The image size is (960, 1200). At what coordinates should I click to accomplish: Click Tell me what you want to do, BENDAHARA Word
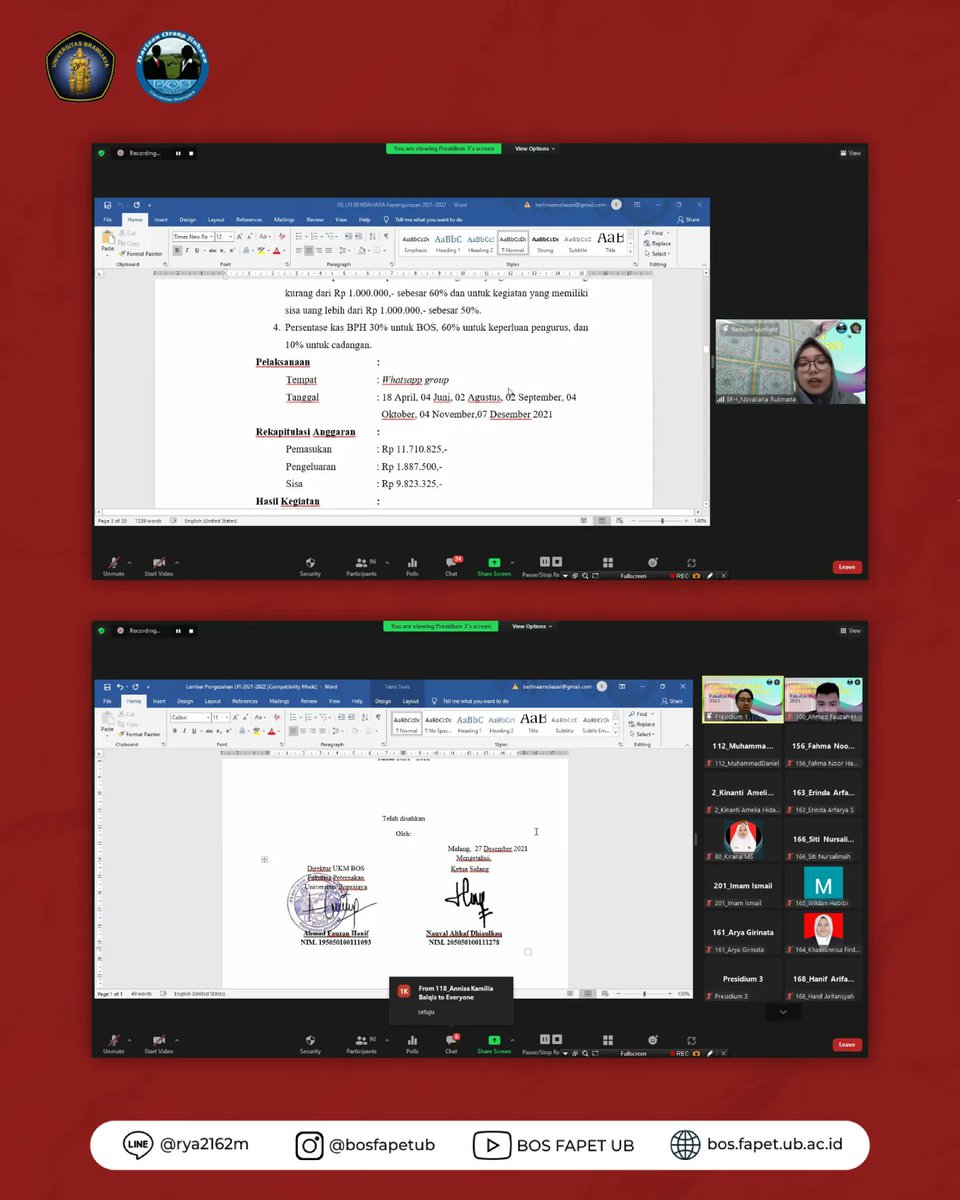pyautogui.click(x=423, y=219)
